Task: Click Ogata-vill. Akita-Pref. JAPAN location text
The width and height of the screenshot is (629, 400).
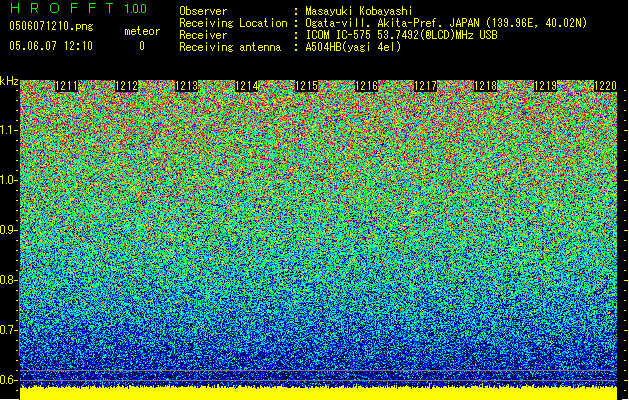Action: [x=446, y=23]
